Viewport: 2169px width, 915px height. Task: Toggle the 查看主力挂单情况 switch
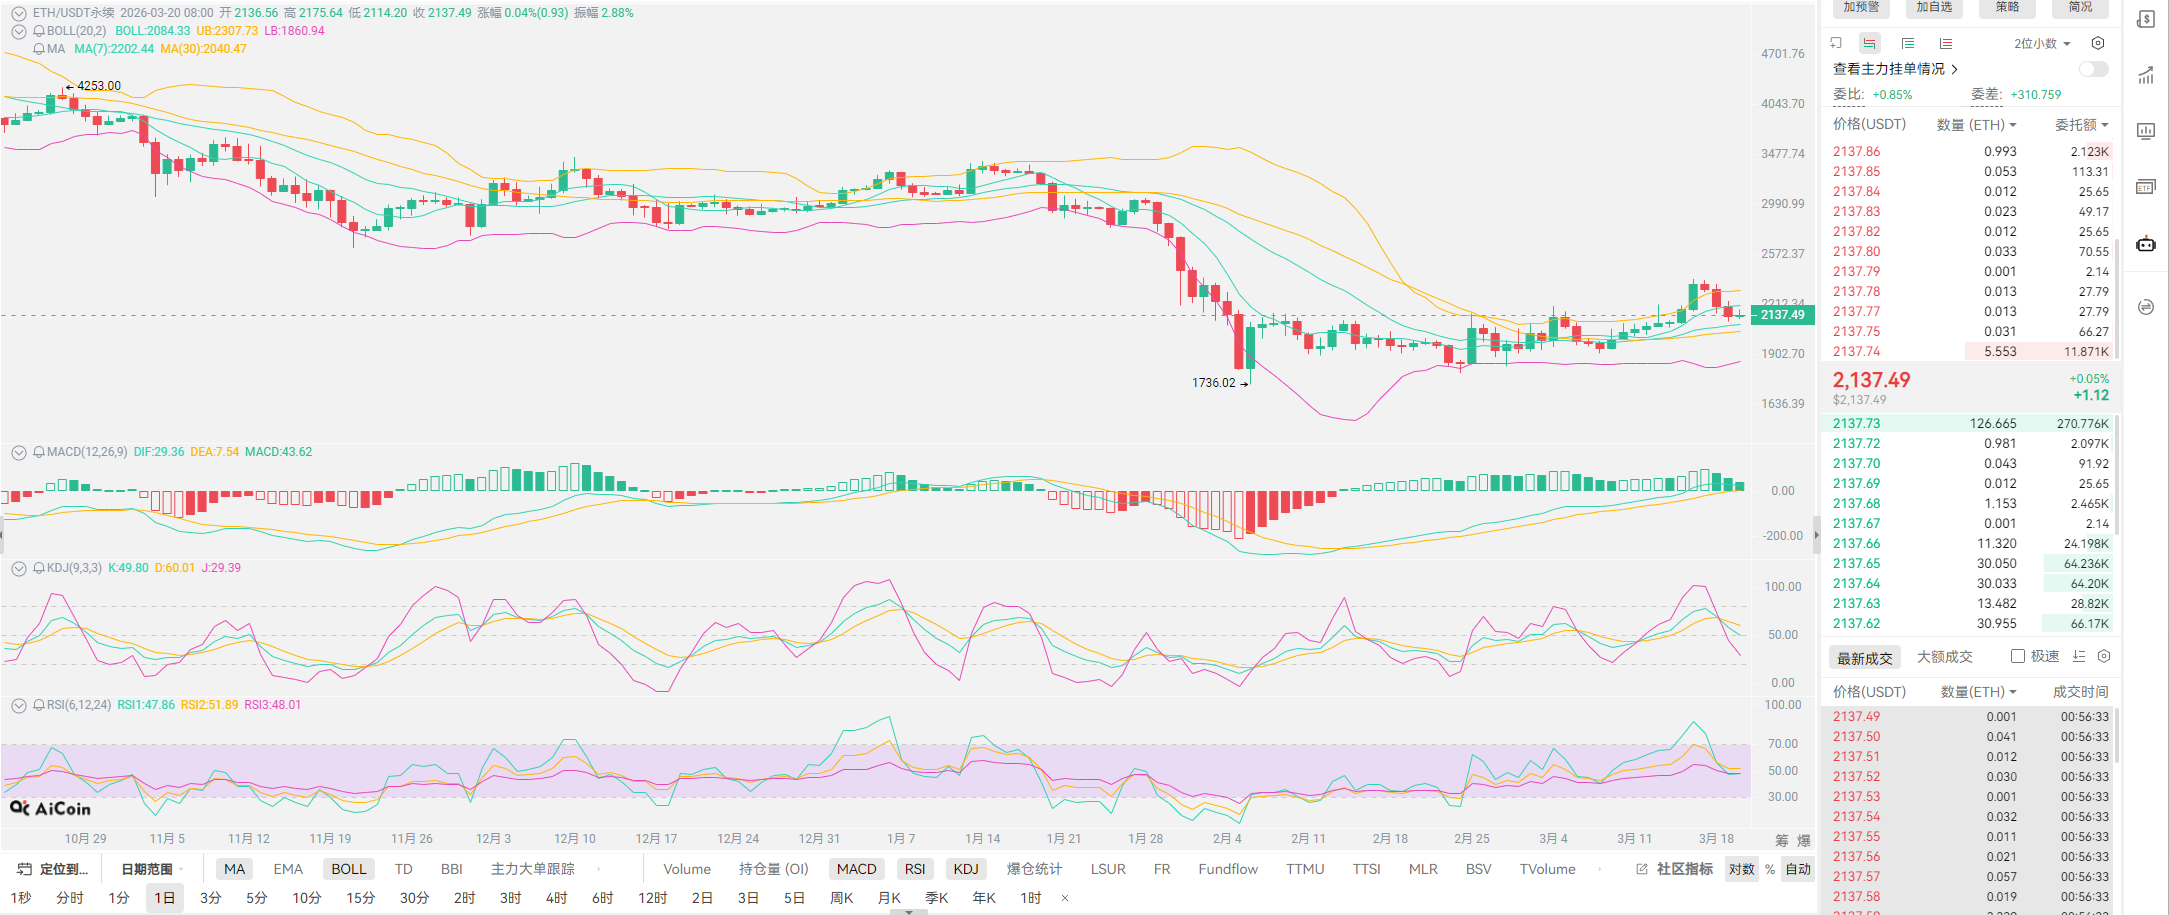pyautogui.click(x=2093, y=69)
